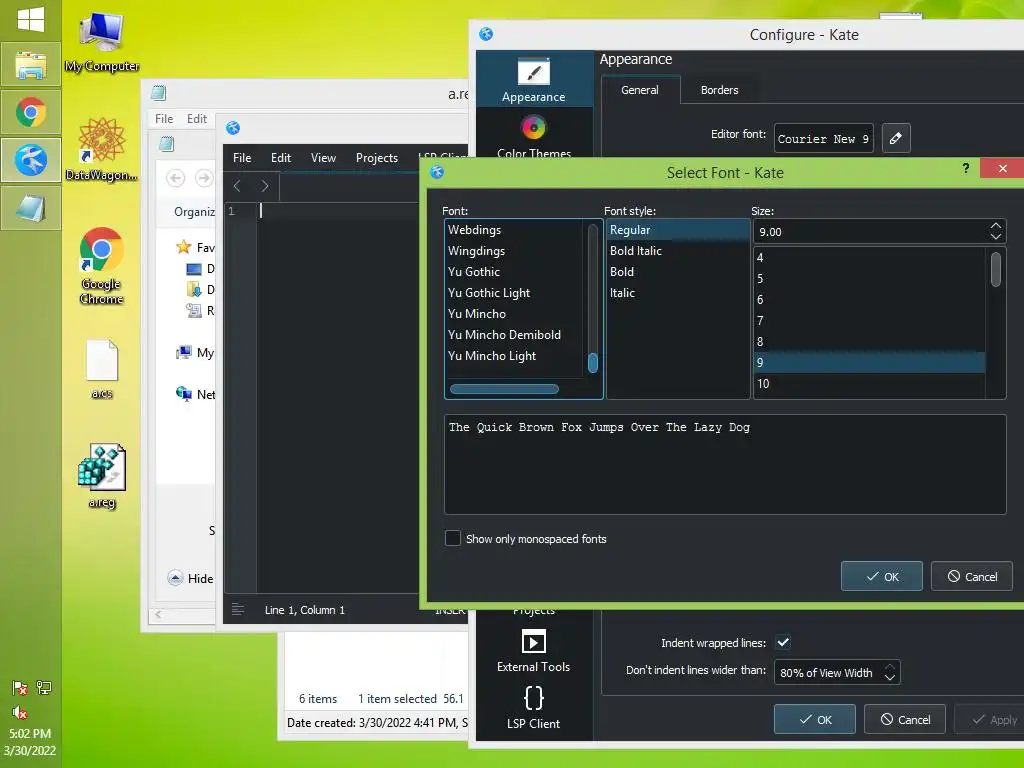Open the Edit menu in a.reg window
Screen dimensions: 1024x768
(197, 118)
